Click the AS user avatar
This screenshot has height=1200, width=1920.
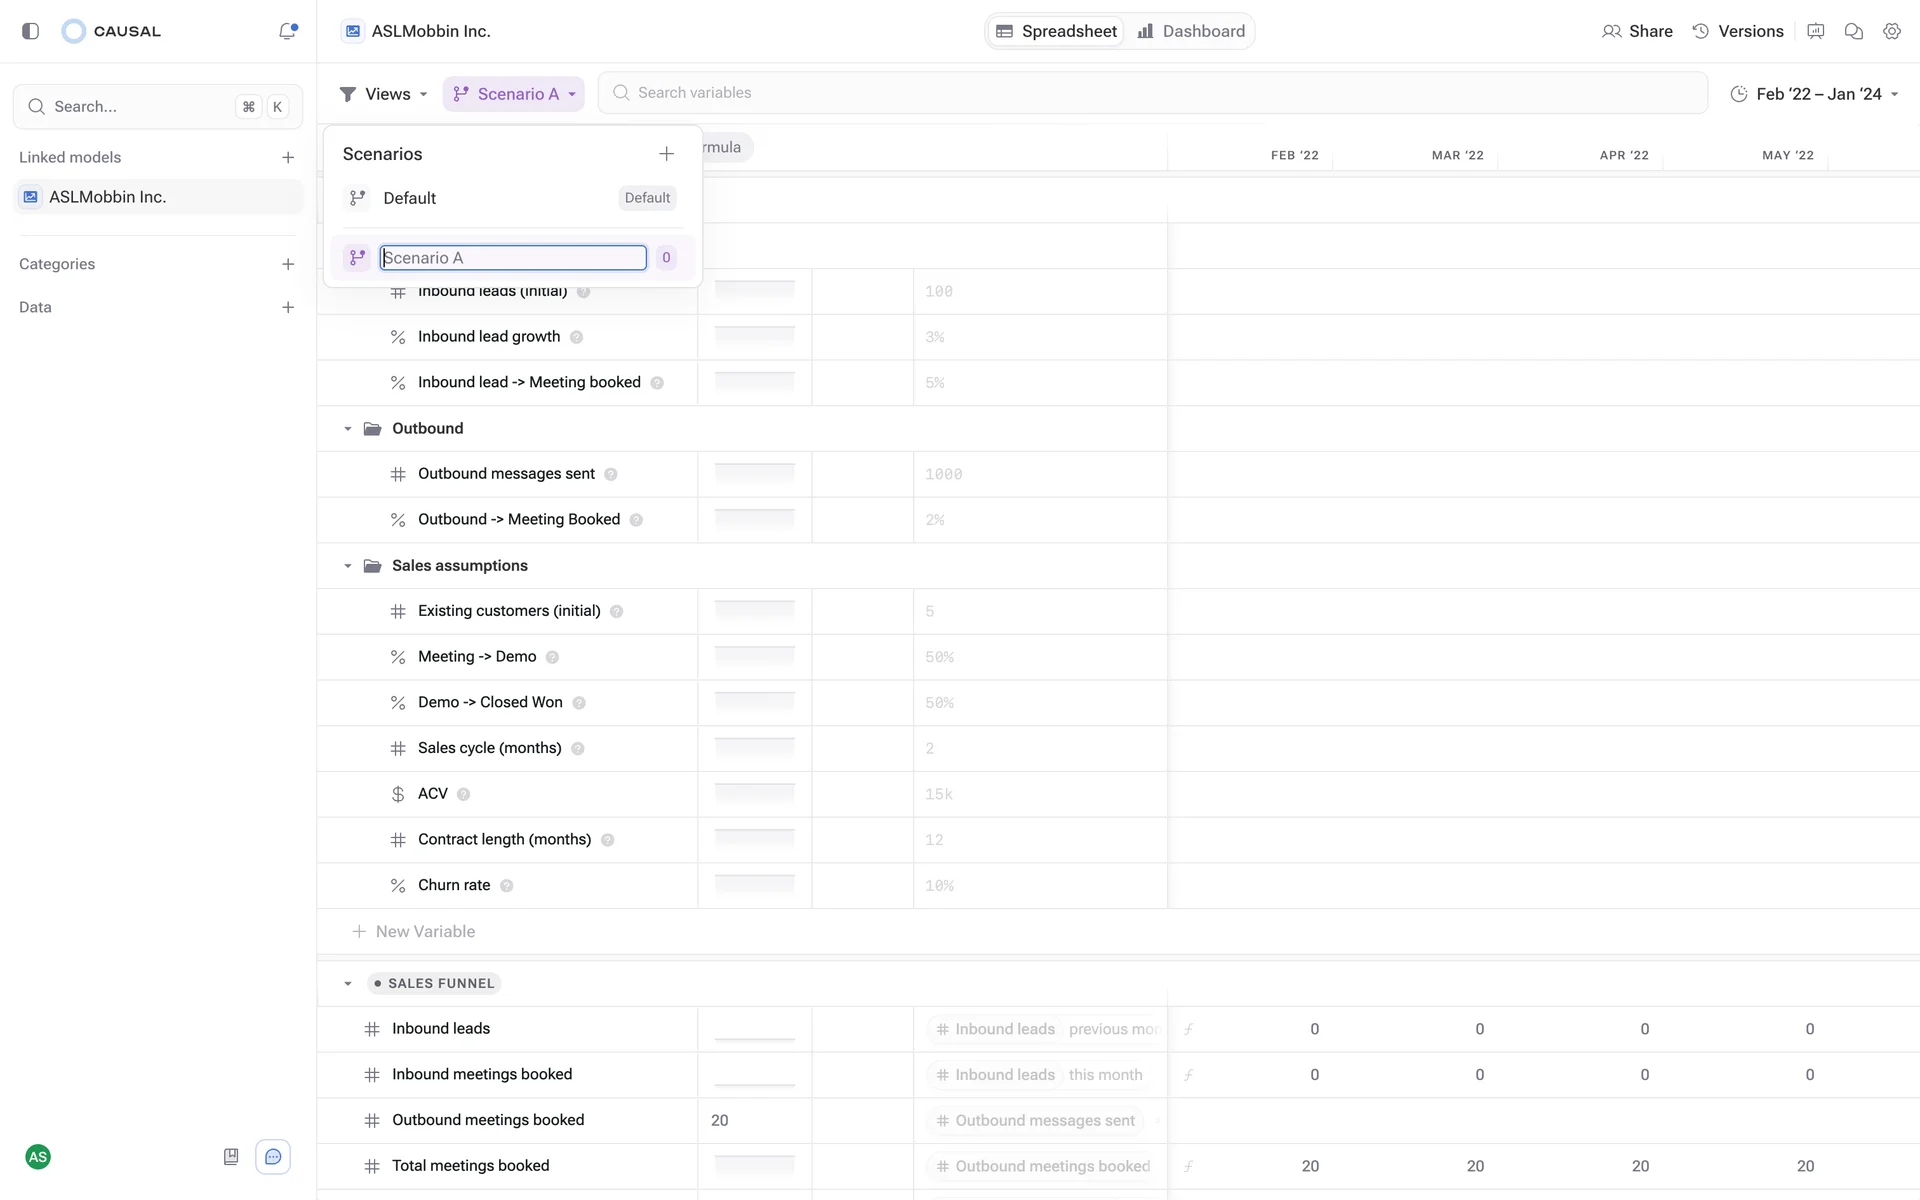(x=38, y=1157)
